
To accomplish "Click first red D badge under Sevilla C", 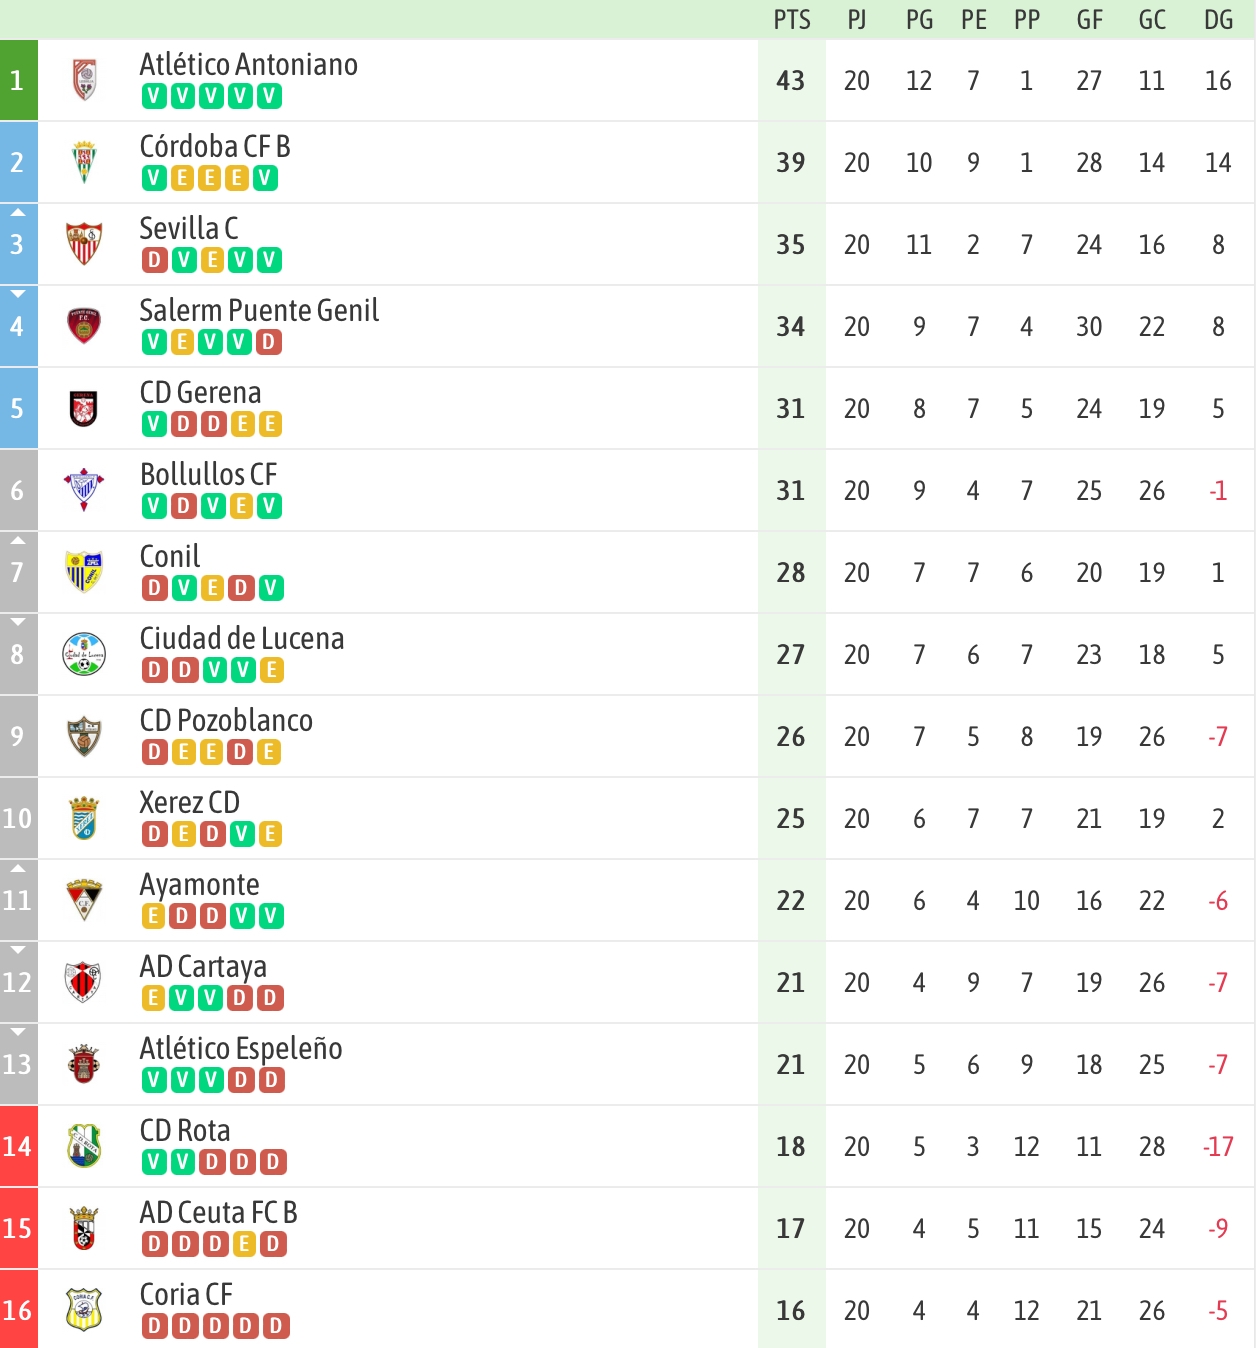I will coord(154,261).
